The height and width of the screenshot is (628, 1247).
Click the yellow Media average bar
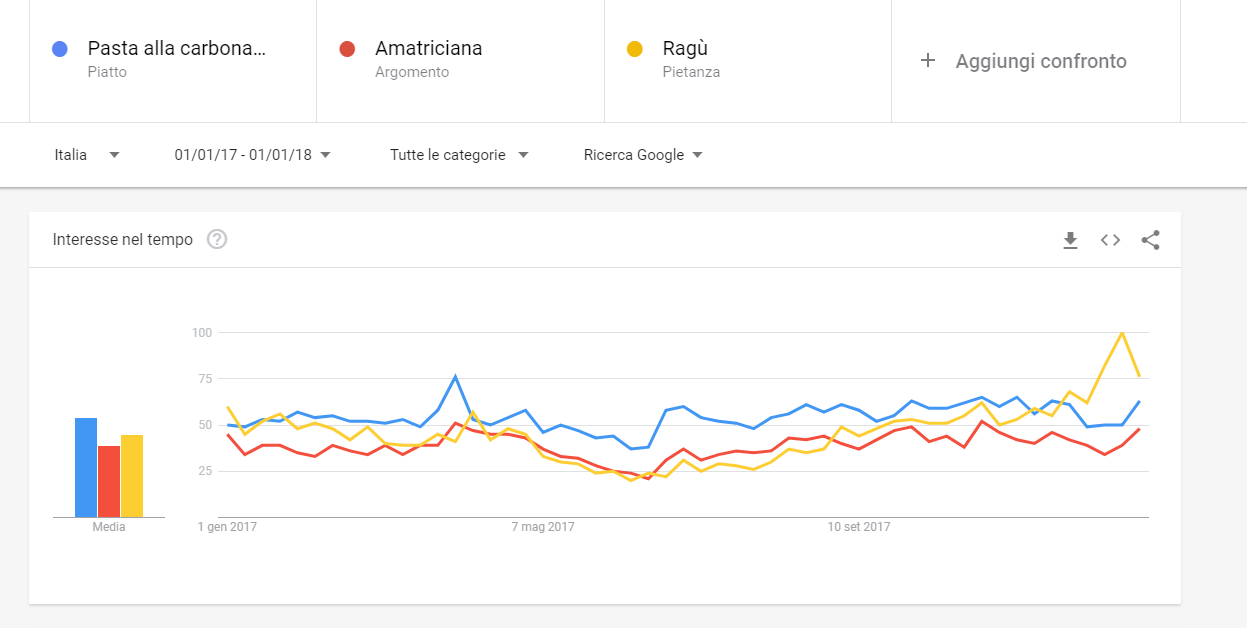pos(132,476)
